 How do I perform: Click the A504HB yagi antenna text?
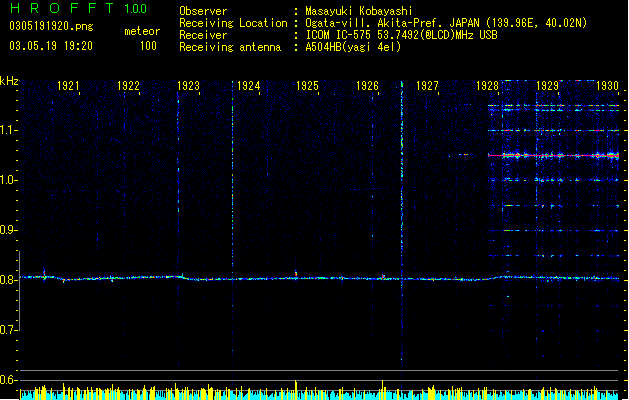click(353, 47)
